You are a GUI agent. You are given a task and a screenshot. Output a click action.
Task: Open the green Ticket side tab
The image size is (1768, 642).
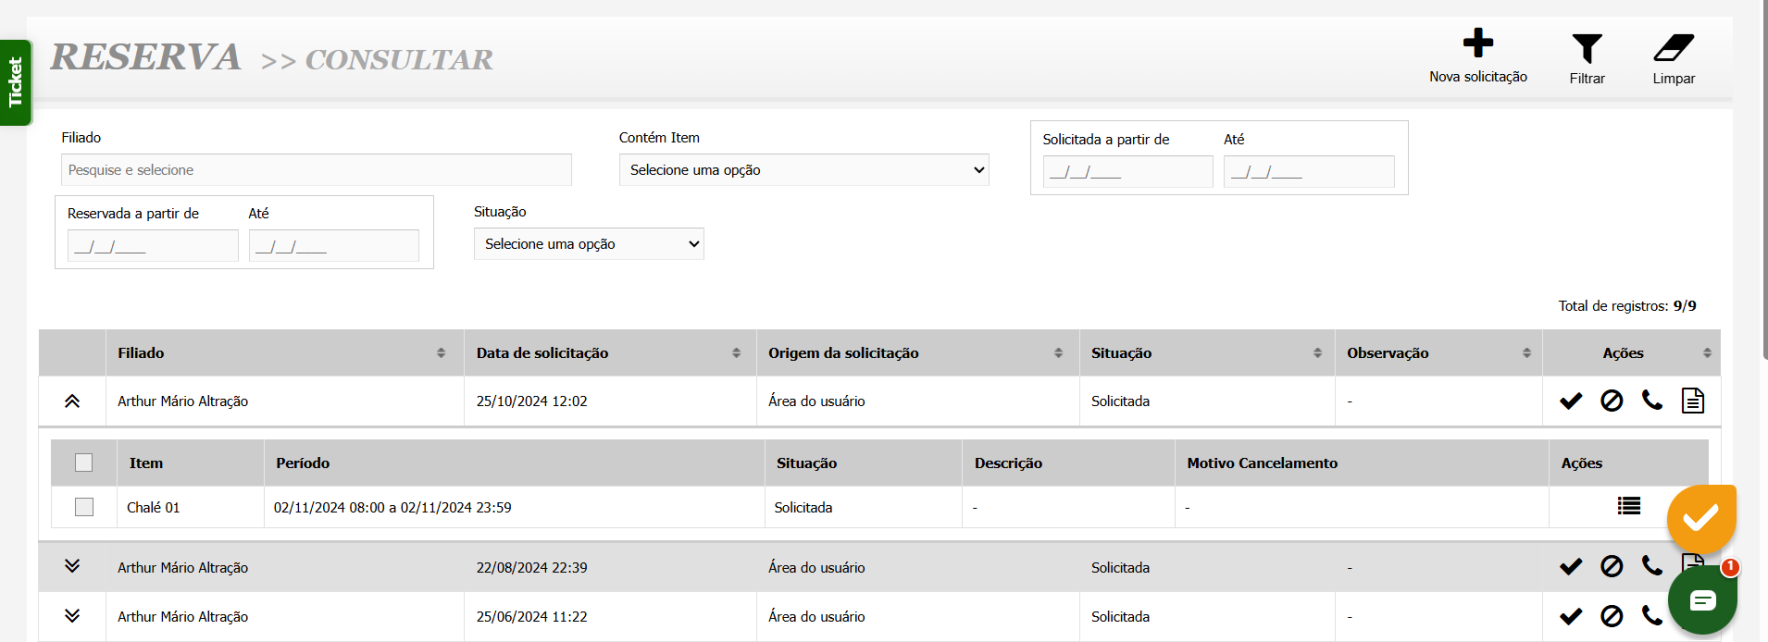point(15,82)
